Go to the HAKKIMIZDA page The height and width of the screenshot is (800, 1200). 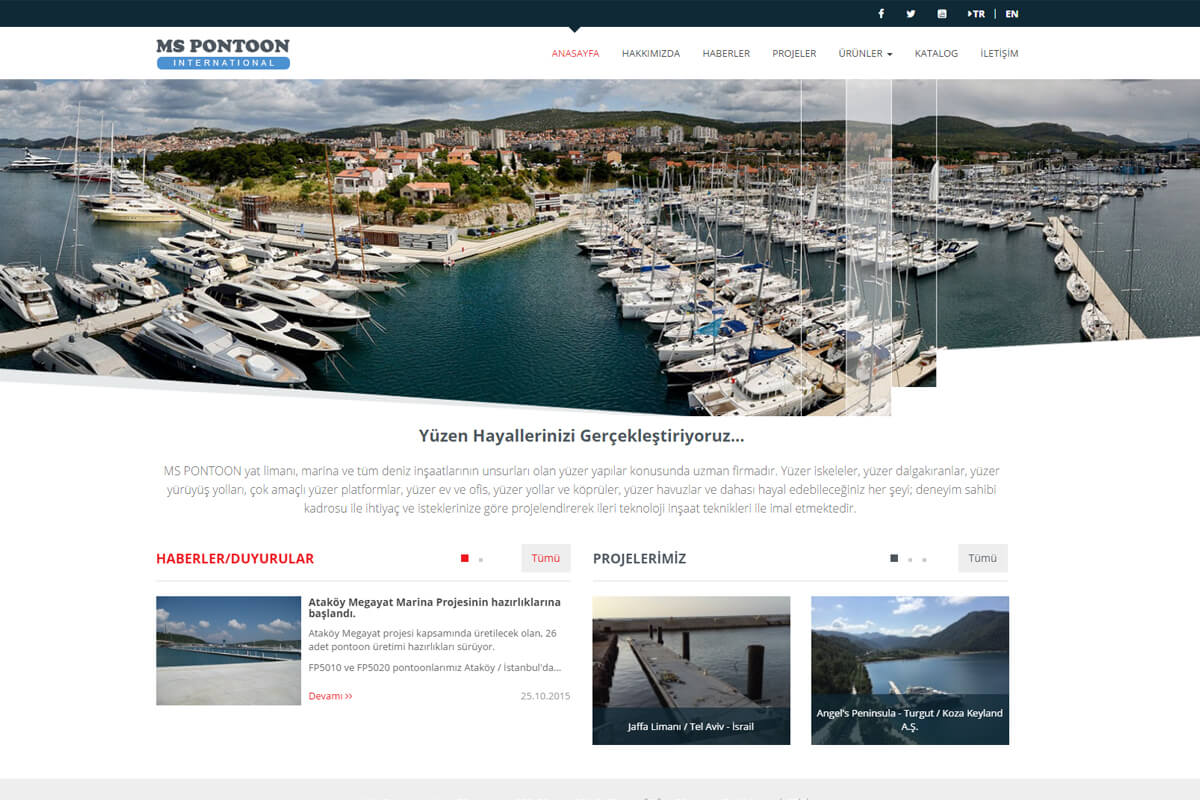point(650,54)
